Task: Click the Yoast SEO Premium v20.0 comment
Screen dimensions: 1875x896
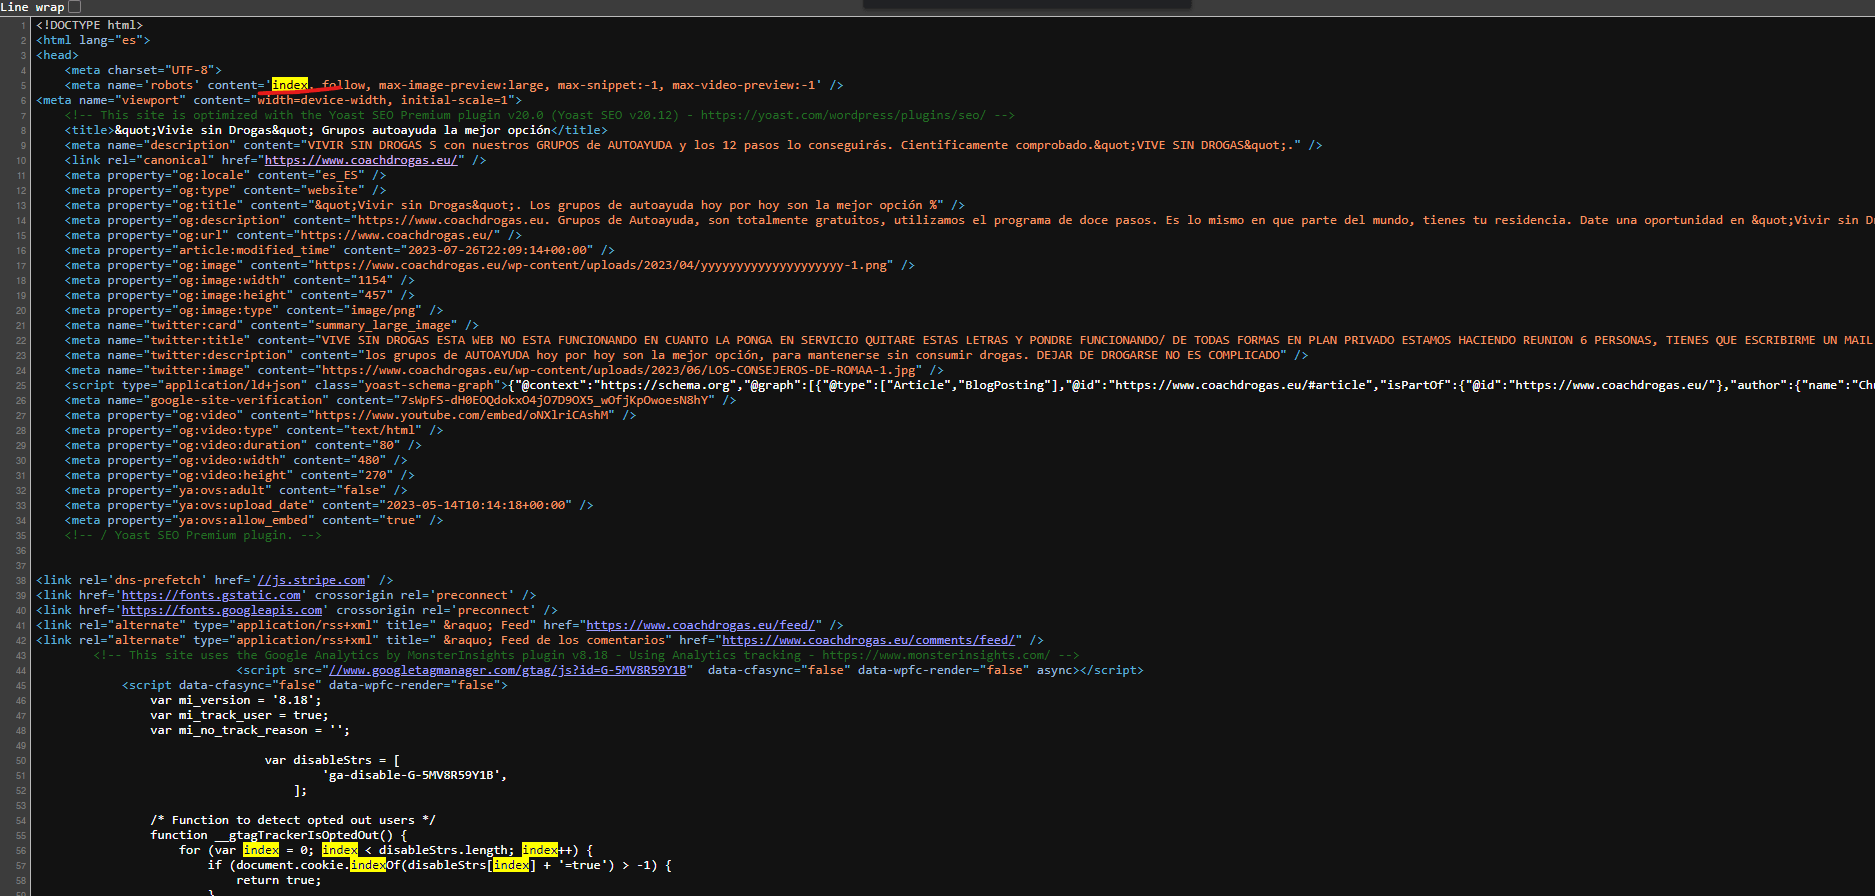Action: click(x=540, y=115)
